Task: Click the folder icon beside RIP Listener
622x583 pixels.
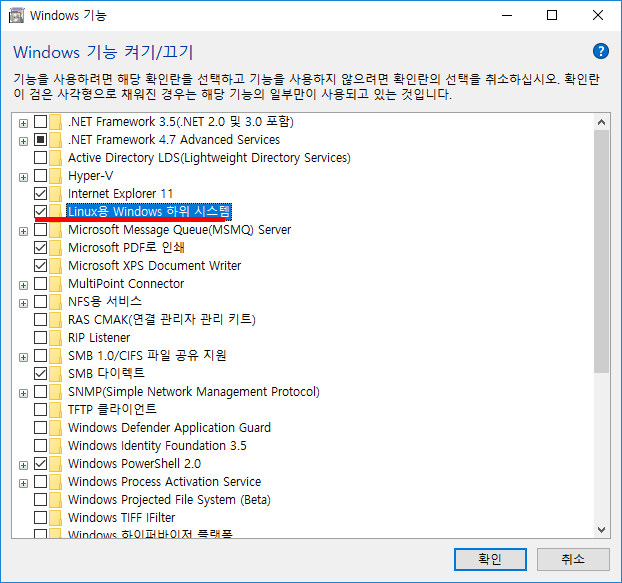Action: 56,338
